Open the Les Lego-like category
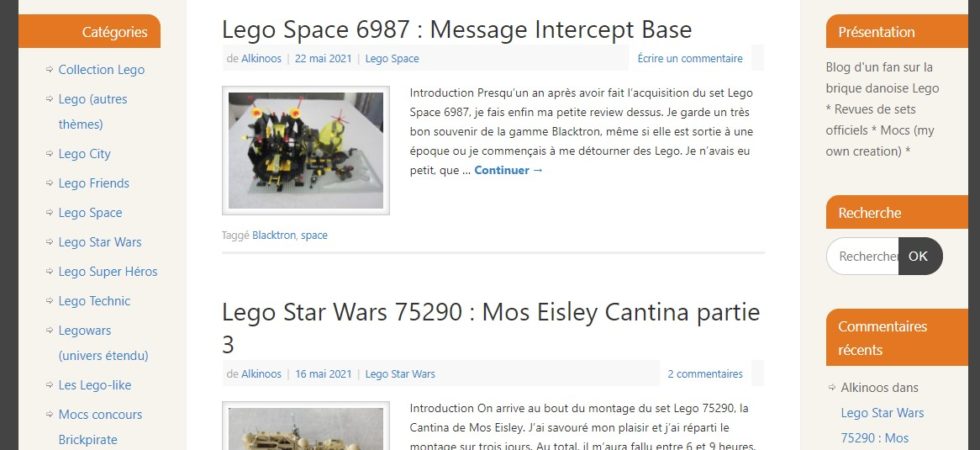 (95, 385)
